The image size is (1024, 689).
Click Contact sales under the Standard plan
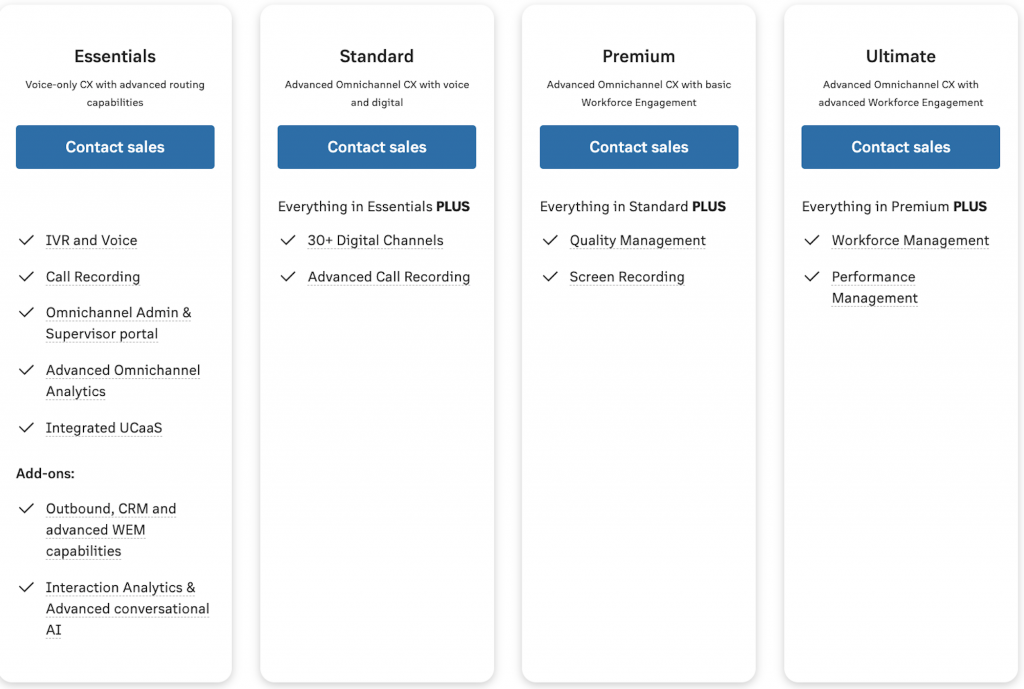(376, 147)
